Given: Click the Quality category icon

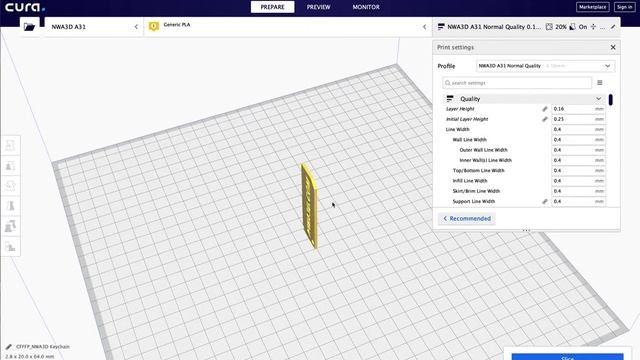Looking at the screenshot, I should click(x=450, y=99).
